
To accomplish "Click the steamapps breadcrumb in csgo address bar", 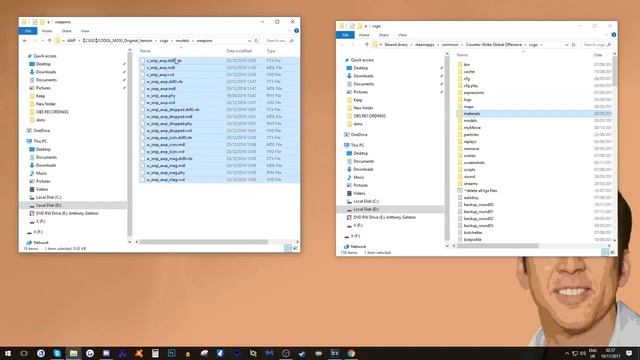I will [x=424, y=45].
